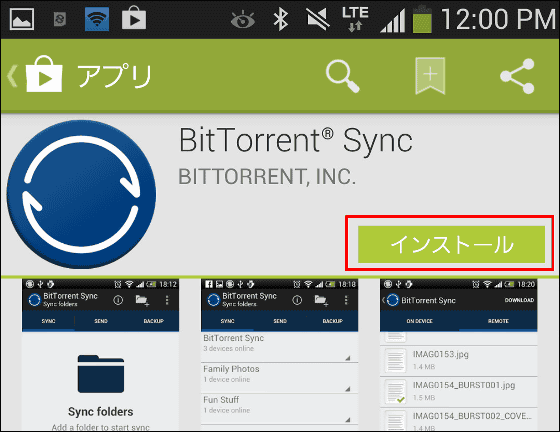Add app to wishlist via bookmark icon
This screenshot has height=432, width=560.
430,76
